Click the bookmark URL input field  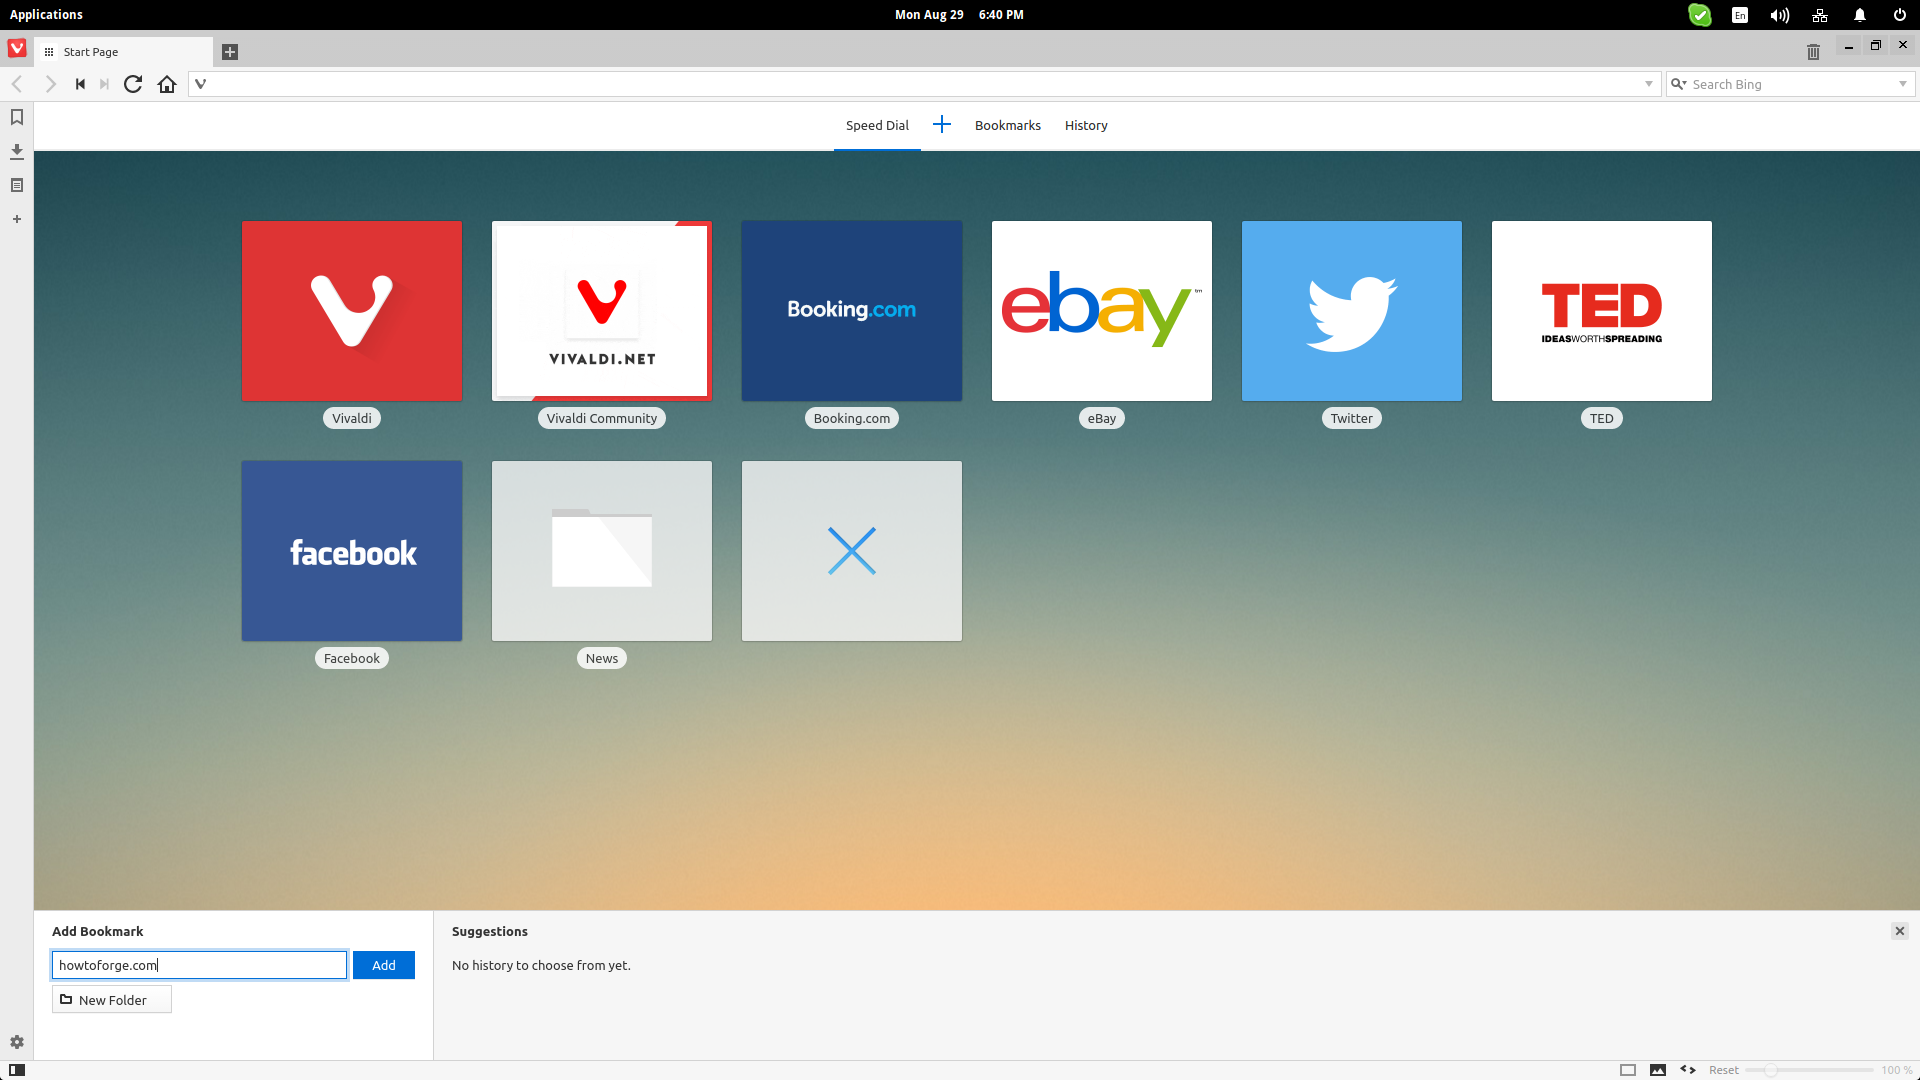[199, 965]
